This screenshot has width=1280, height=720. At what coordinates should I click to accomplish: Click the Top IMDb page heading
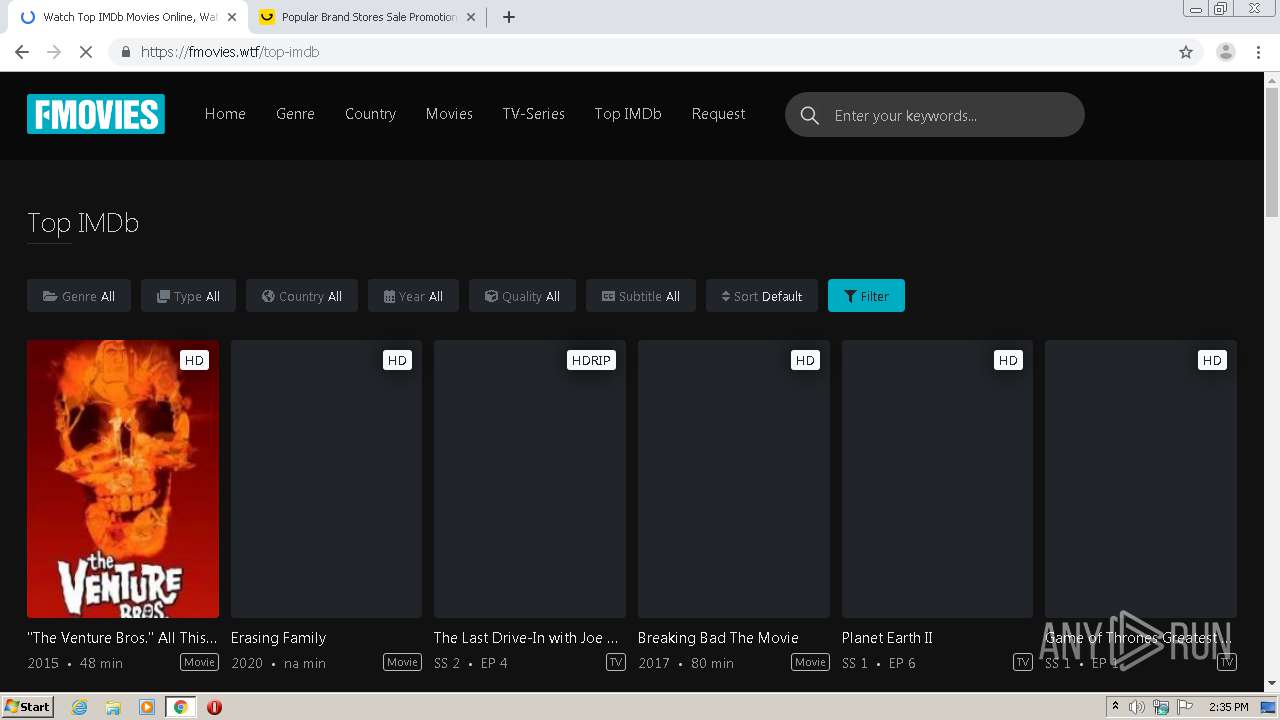(x=83, y=222)
